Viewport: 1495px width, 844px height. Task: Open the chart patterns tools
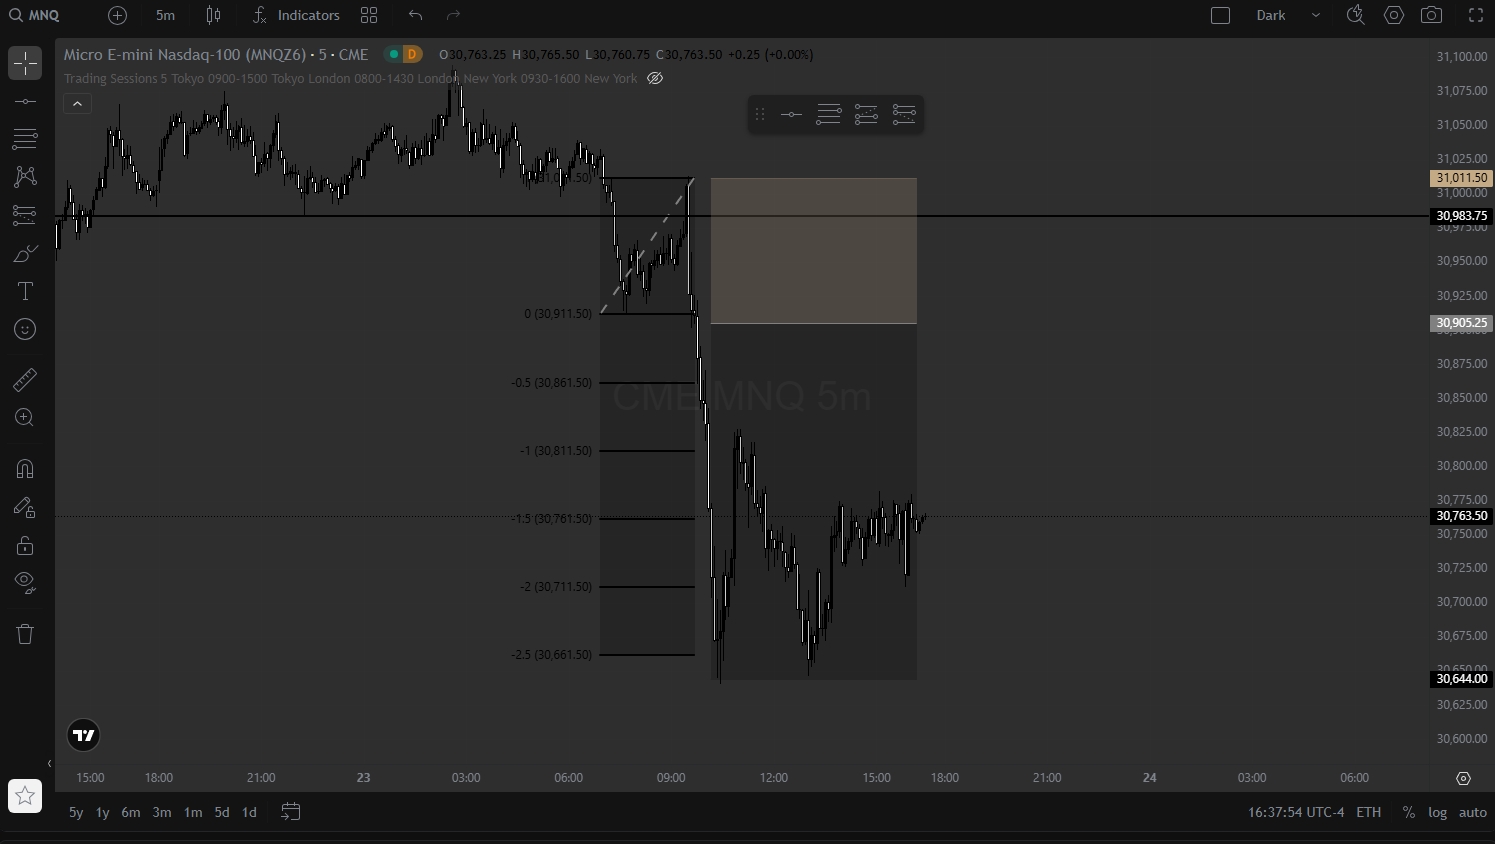pos(25,176)
